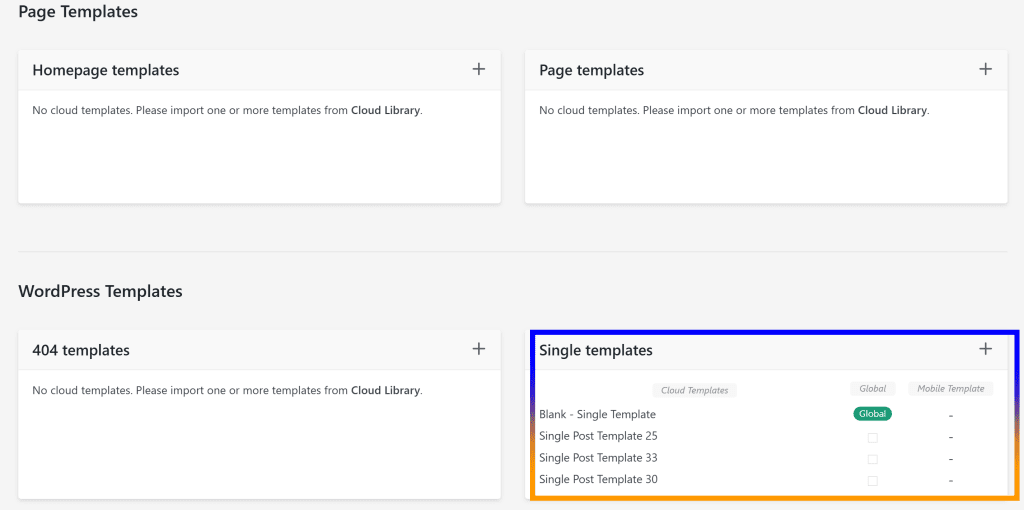This screenshot has height=510, width=1024.
Task: Follow Cloud Library link in Page templates
Action: (892, 111)
